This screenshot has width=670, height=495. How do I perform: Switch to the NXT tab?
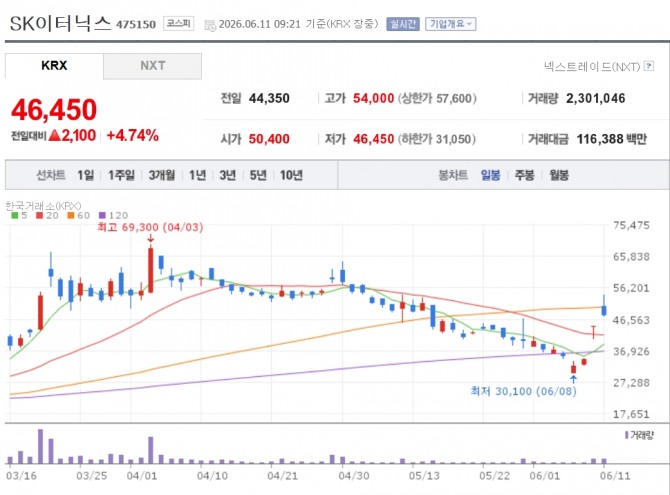(x=153, y=66)
